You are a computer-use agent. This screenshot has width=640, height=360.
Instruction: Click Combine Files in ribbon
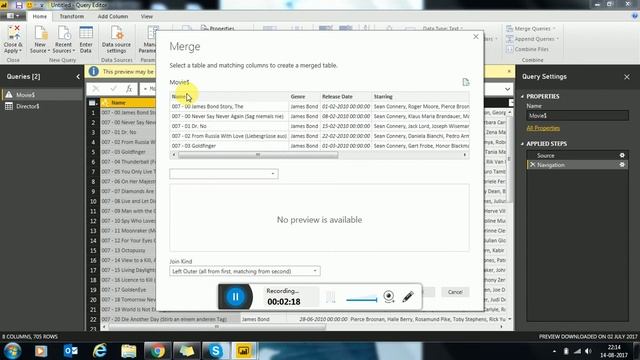pos(527,49)
